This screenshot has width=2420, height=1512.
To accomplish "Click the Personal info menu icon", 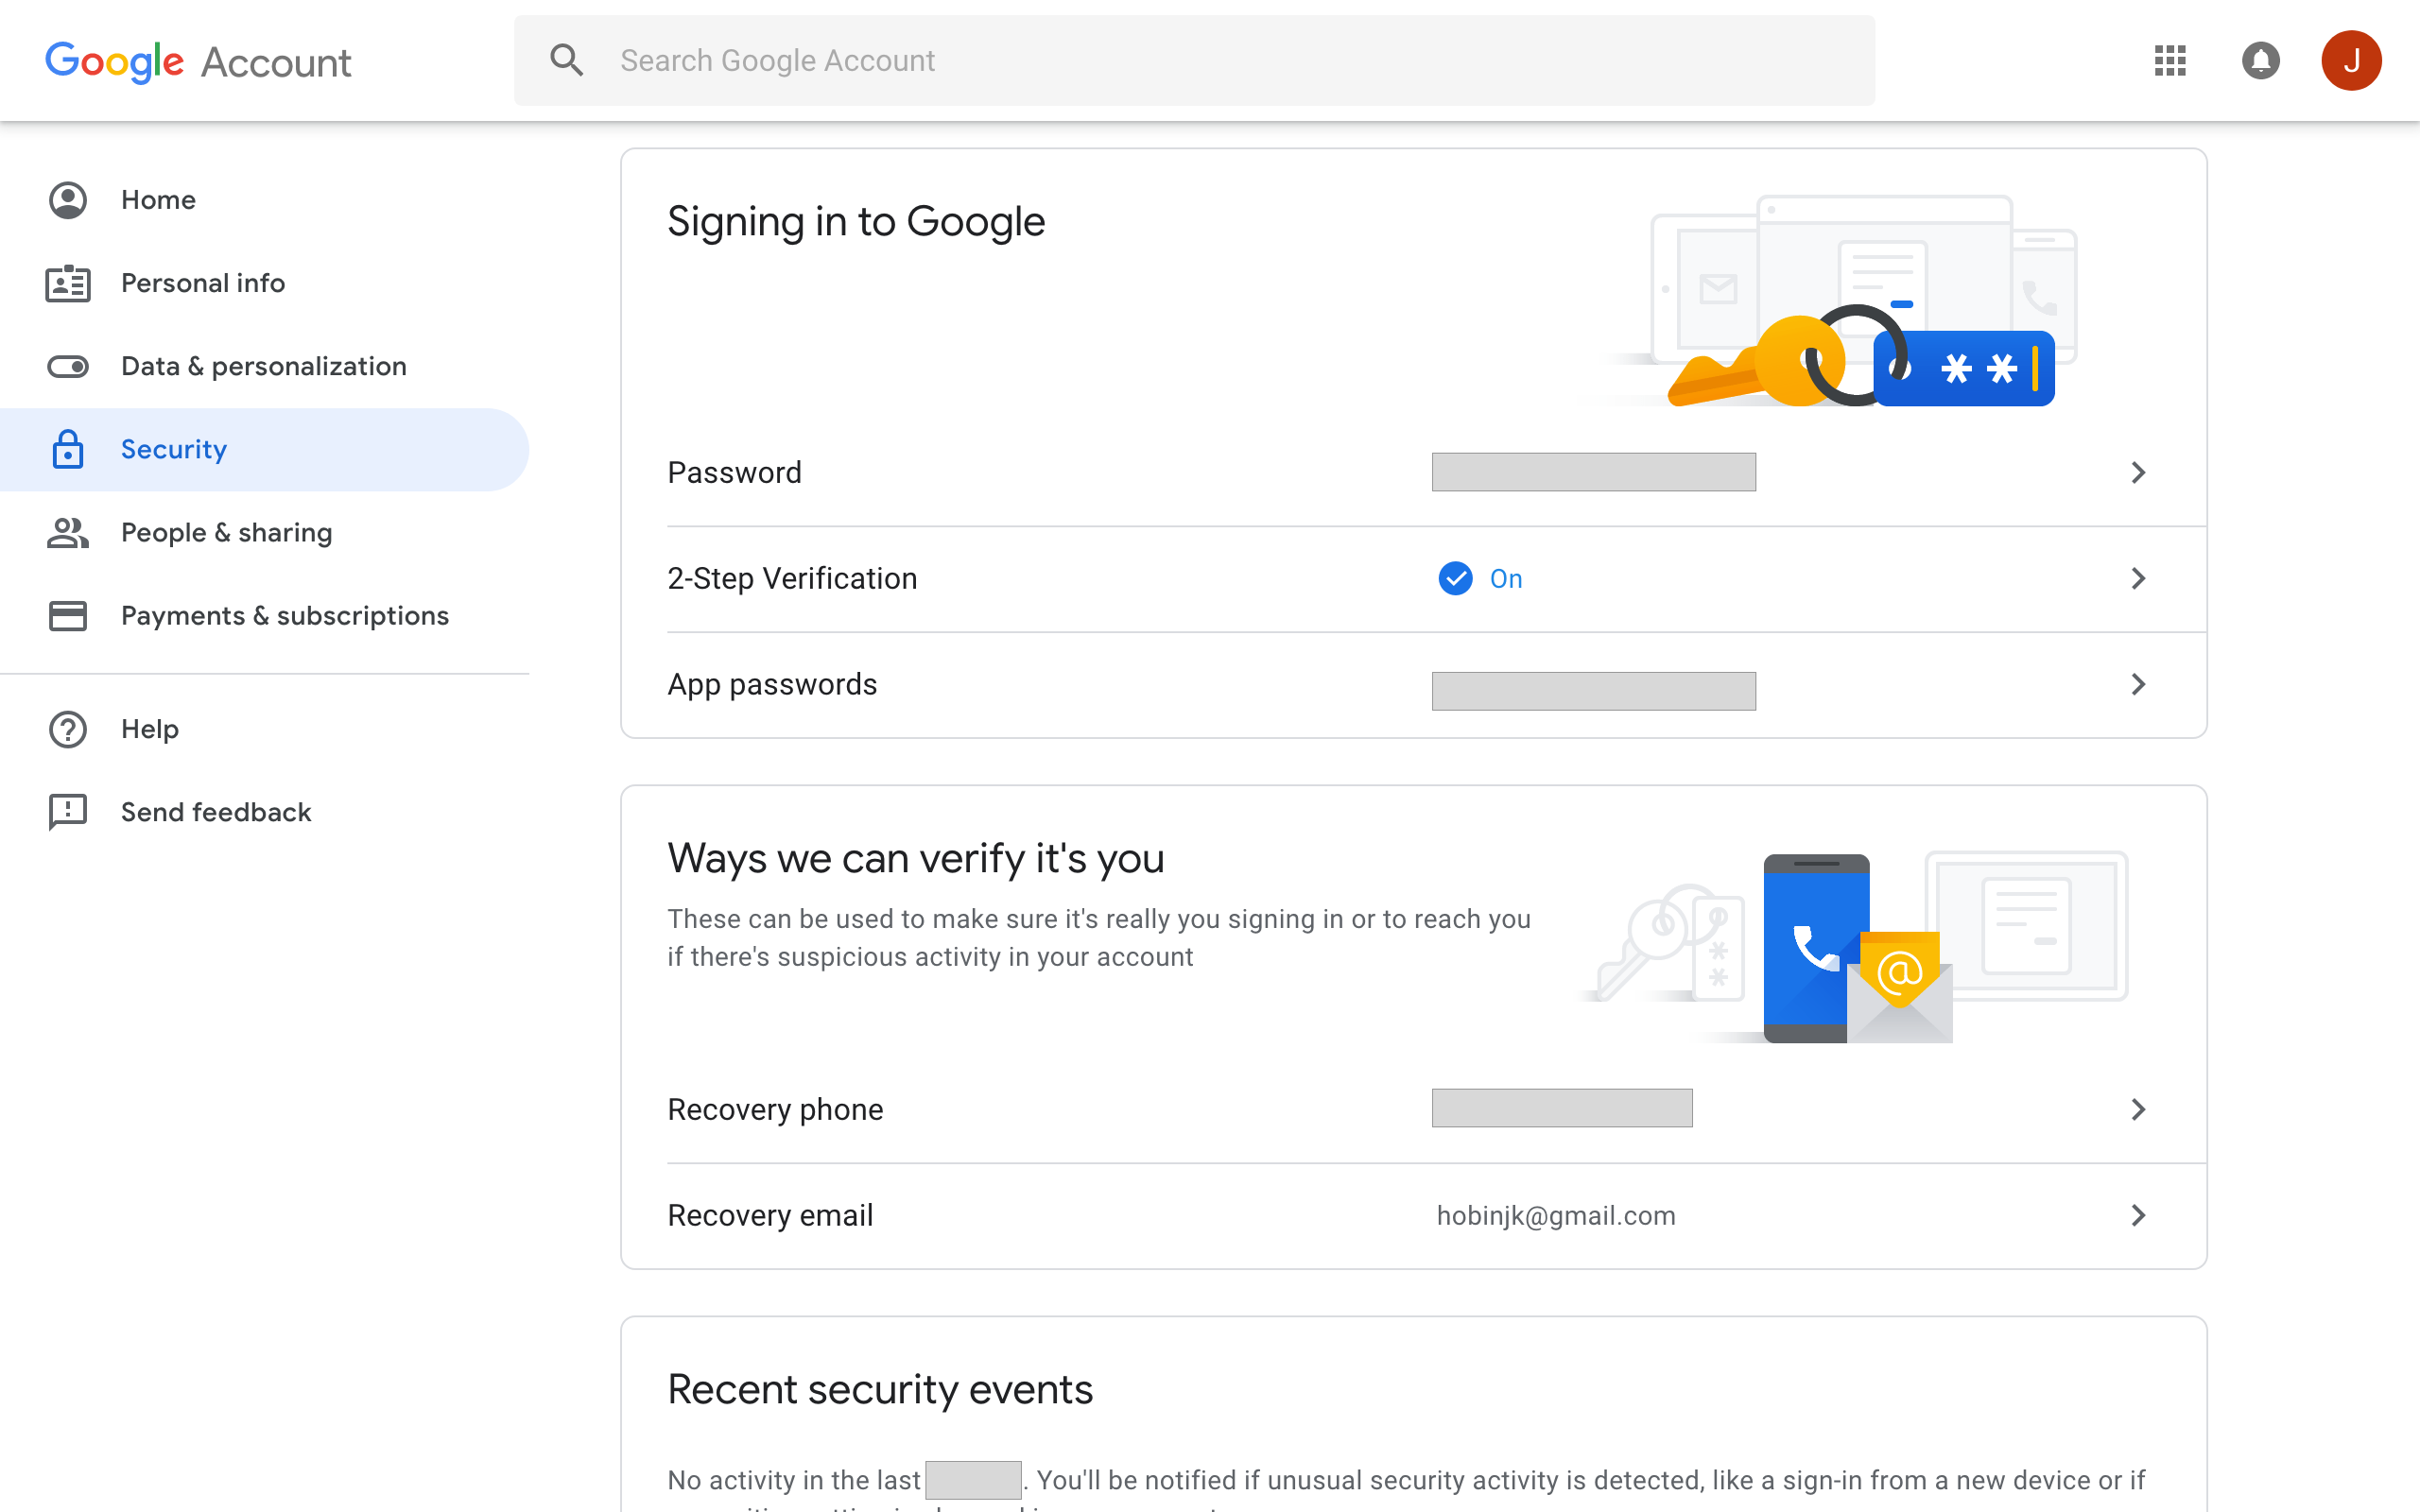I will coord(68,283).
